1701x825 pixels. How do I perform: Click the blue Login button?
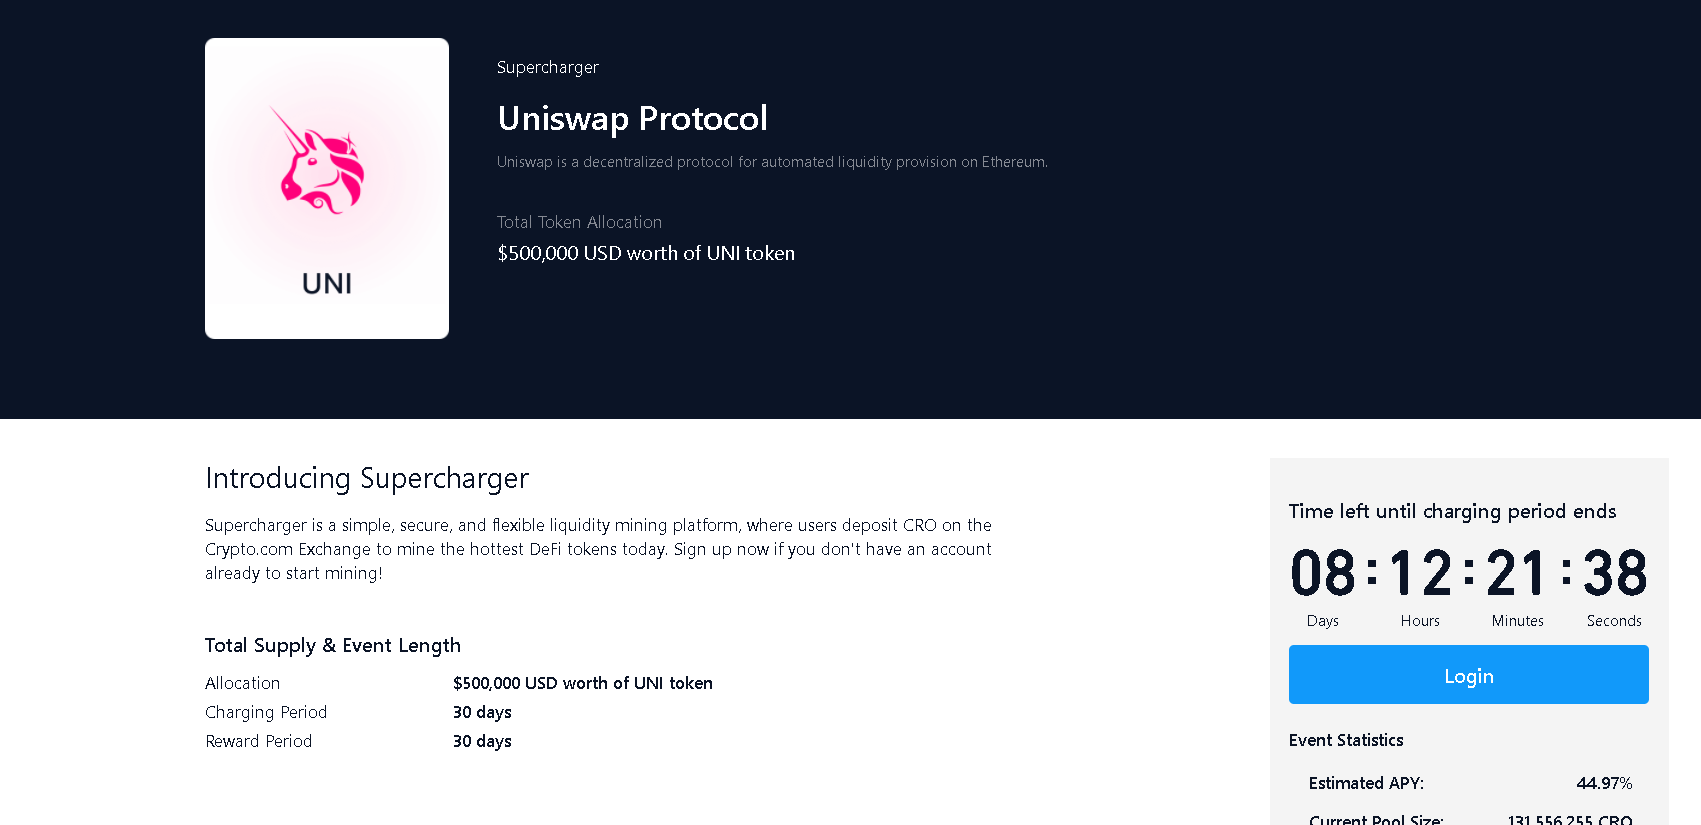1468,675
